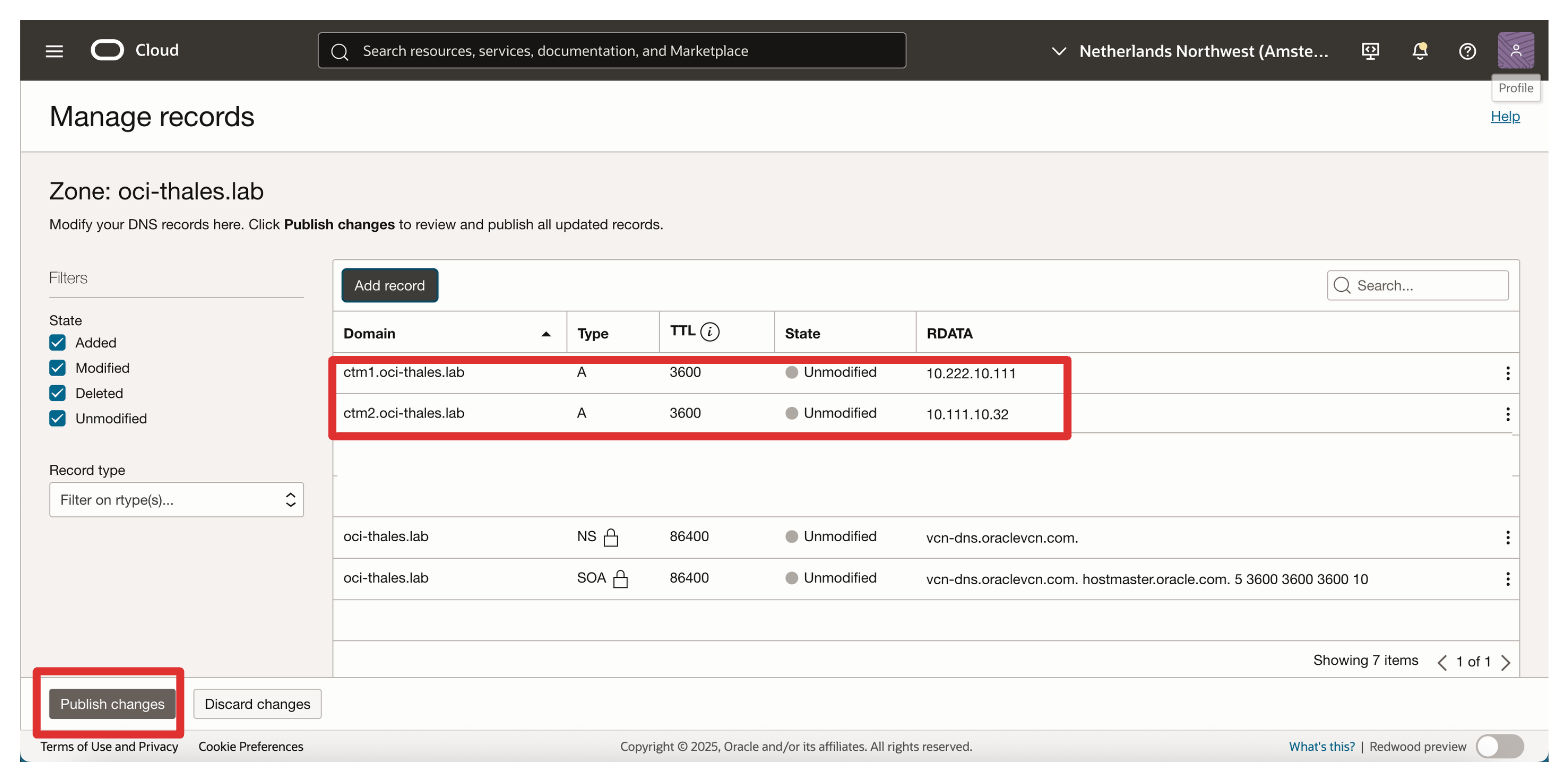This screenshot has width=1568, height=782.
Task: Open actions menu for SOA record
Action: pos(1507,579)
